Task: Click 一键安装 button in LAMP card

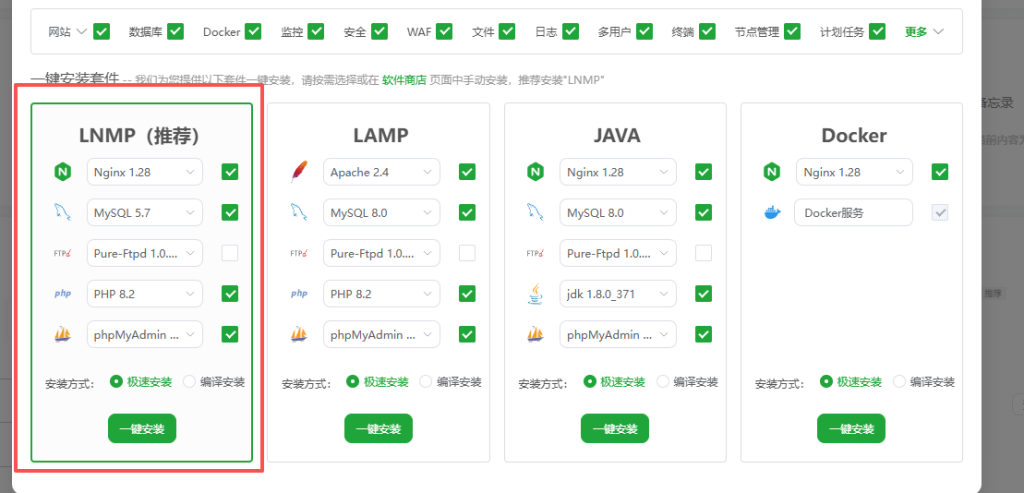Action: pyautogui.click(x=379, y=428)
